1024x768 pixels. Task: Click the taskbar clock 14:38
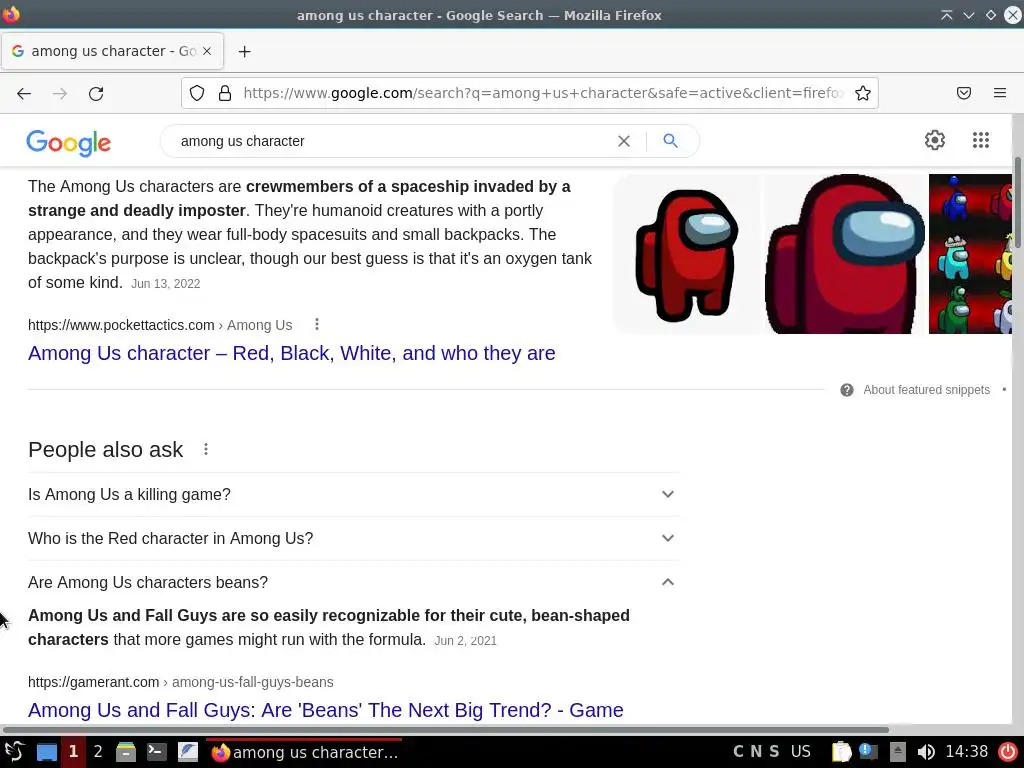click(967, 752)
